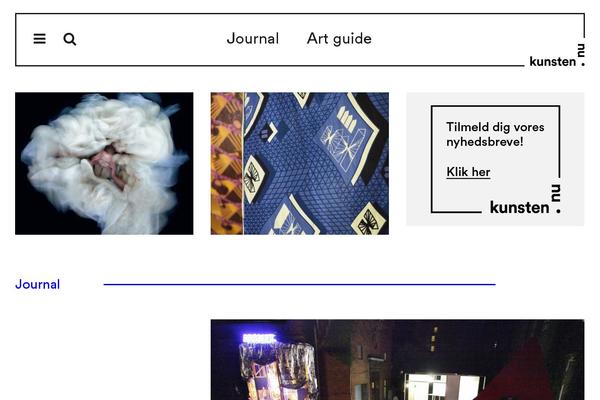Click the kunsten.nu logo in header
Screen dimensions: 600x400
coord(557,56)
